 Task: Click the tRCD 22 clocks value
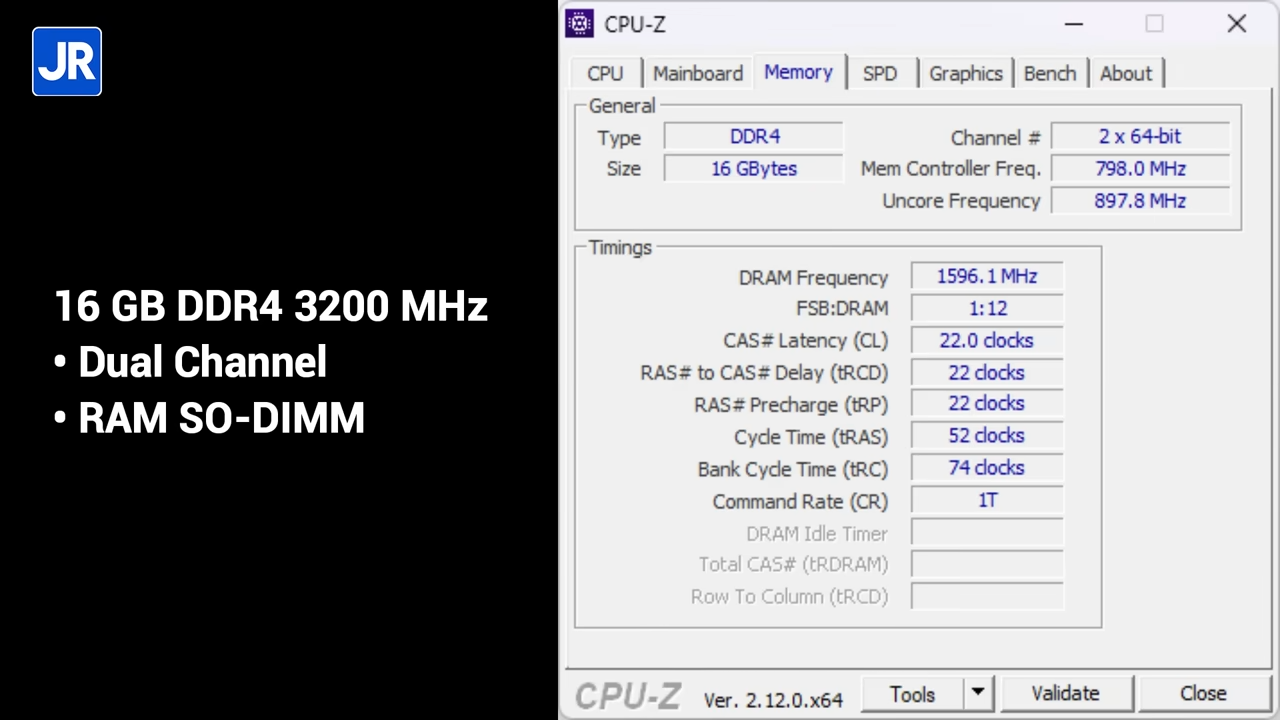pos(987,373)
